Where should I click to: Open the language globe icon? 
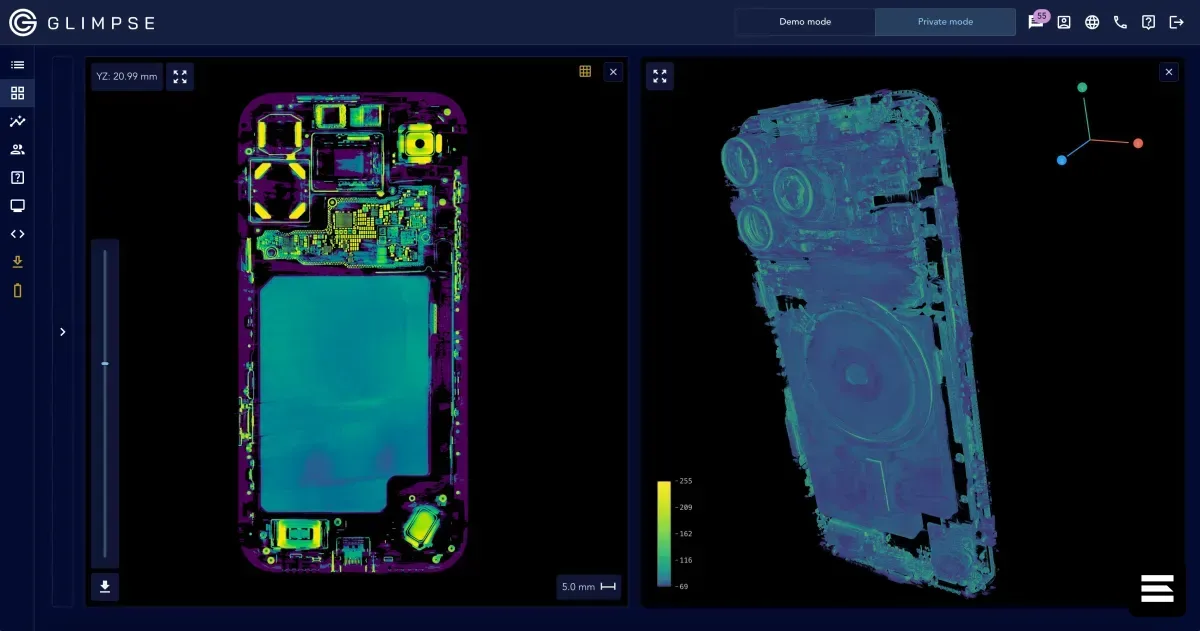(x=1092, y=22)
